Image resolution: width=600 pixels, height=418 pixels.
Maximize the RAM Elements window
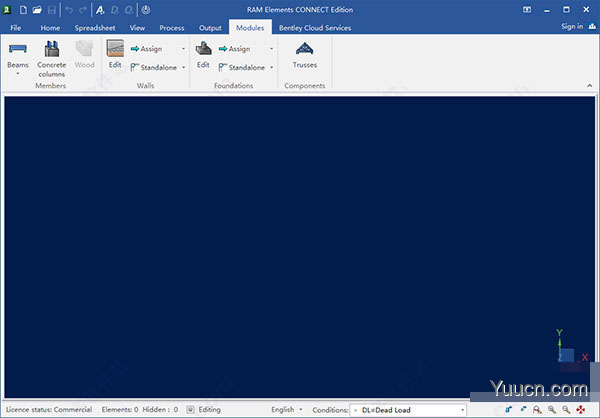566,10
